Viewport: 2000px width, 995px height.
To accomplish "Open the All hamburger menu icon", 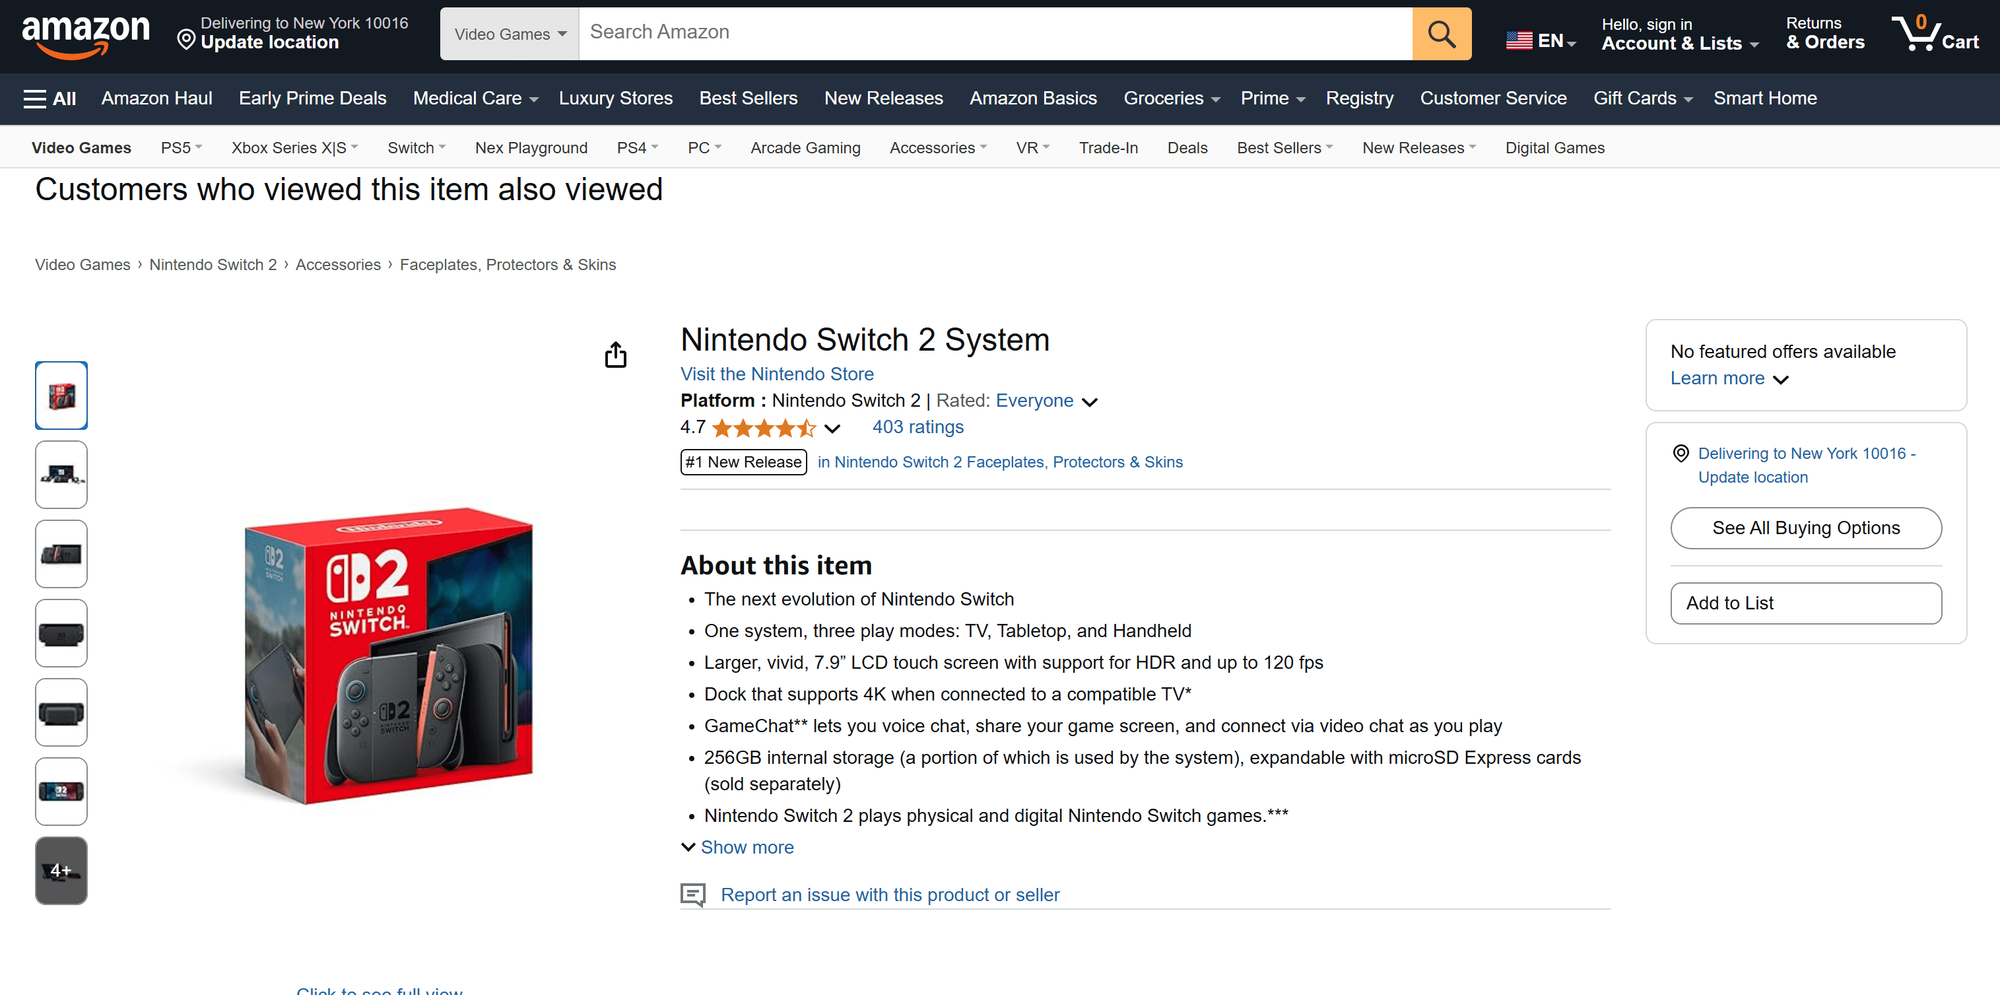I will (x=36, y=99).
